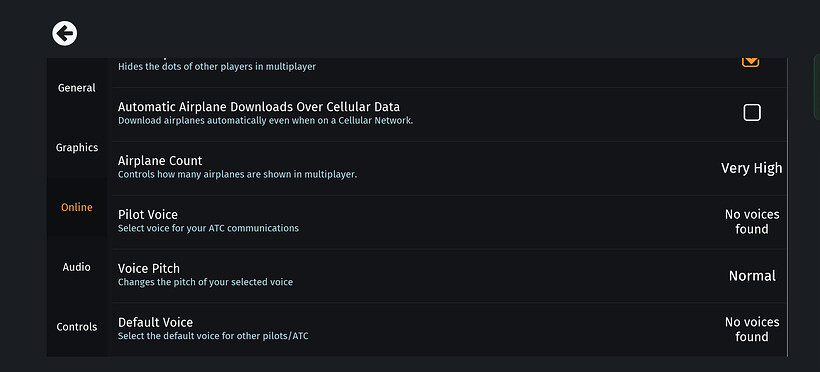The height and width of the screenshot is (372, 820).
Task: Click the 'Automatic Airplane Downloads Over Cellular Data' title
Action: coord(259,107)
